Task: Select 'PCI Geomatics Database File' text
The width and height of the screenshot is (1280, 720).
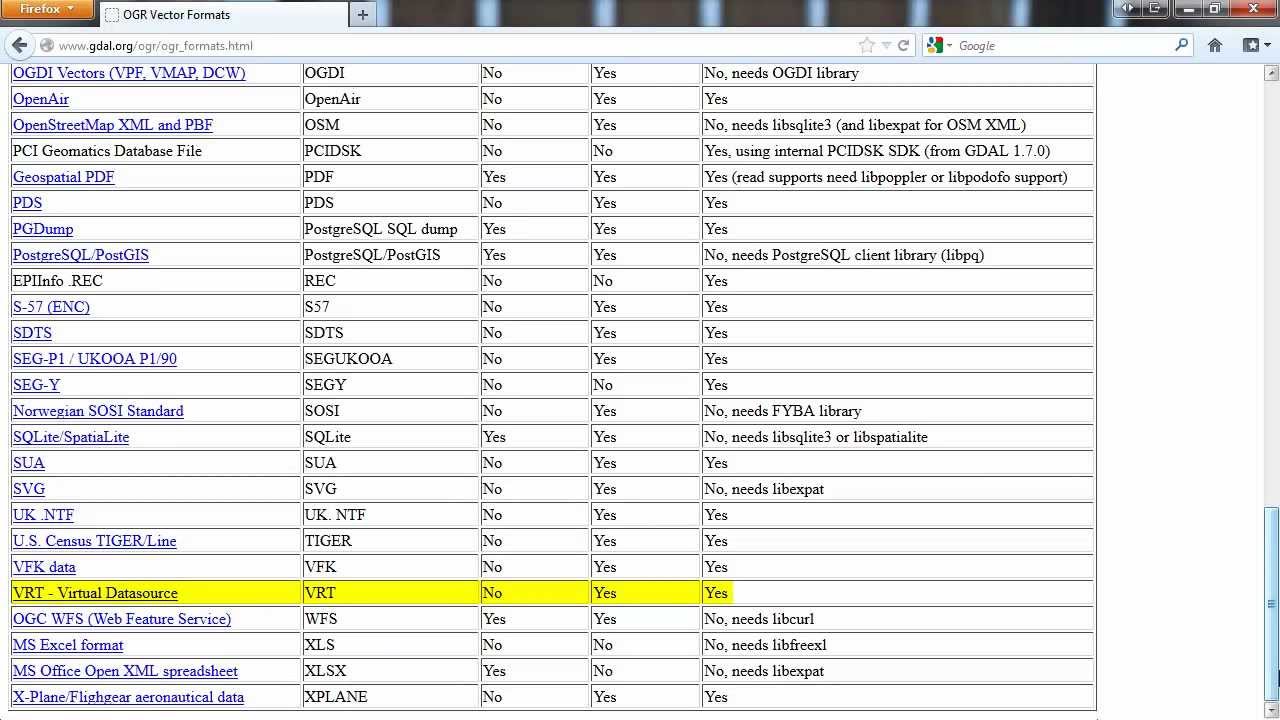Action: [107, 151]
